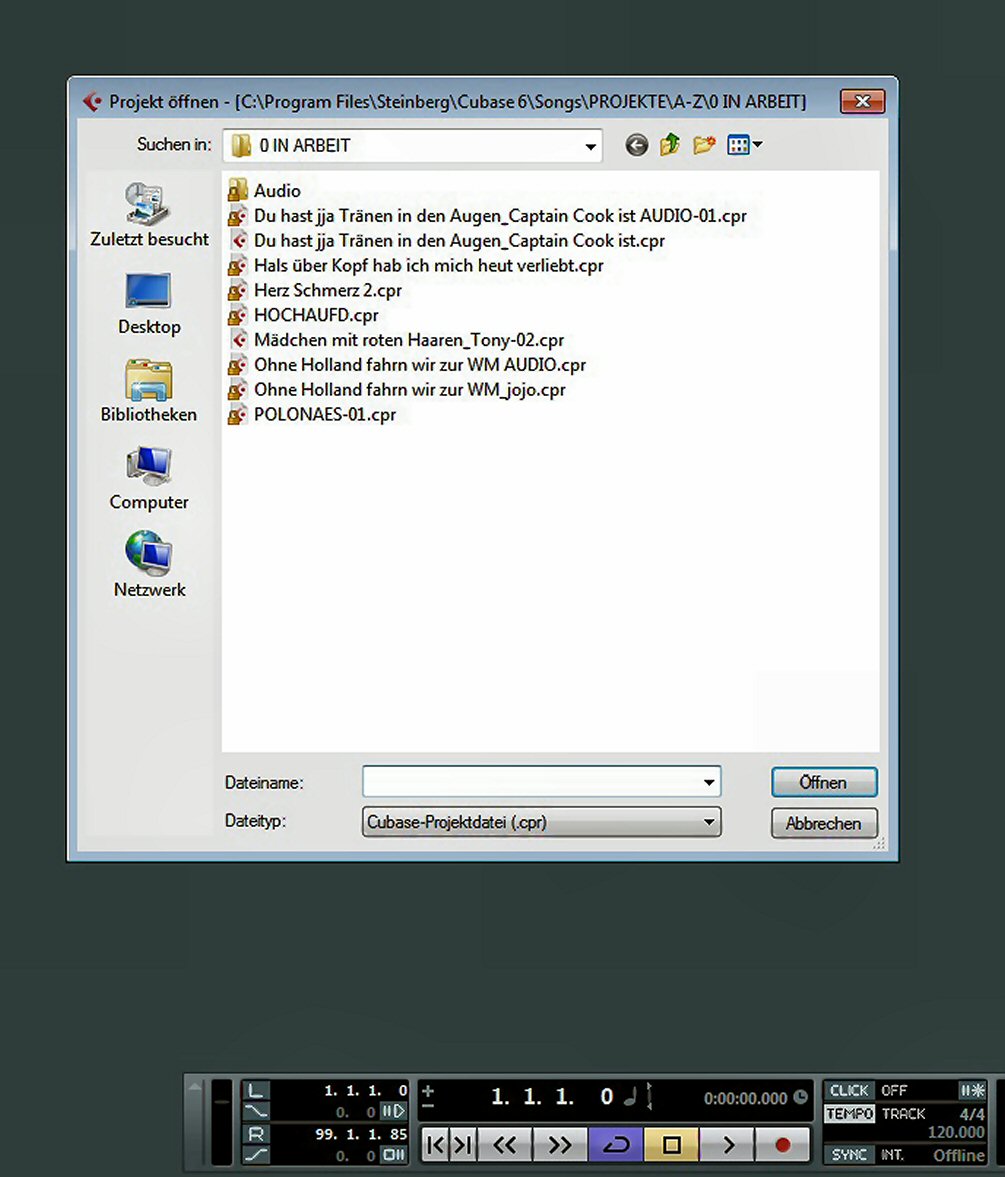Open Bibliotheken from the places bar
This screenshot has width=1005, height=1177.
point(149,390)
